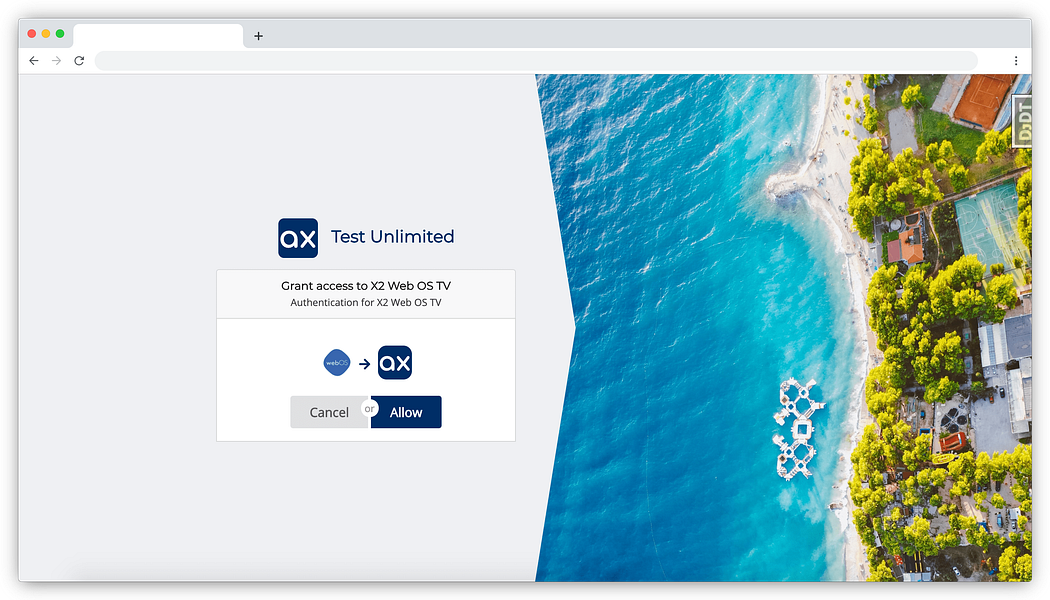Image resolution: width=1050 pixels, height=600 pixels.
Task: Close the window with red button
Action: coord(31,33)
